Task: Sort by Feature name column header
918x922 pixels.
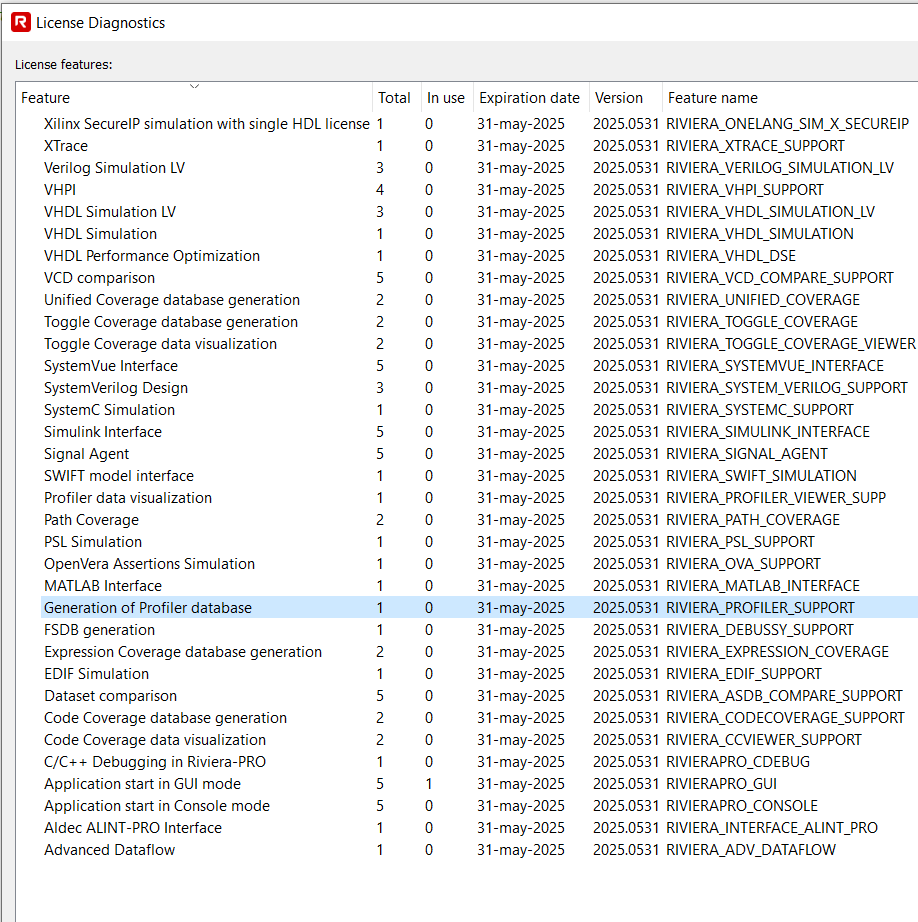Action: coord(712,98)
